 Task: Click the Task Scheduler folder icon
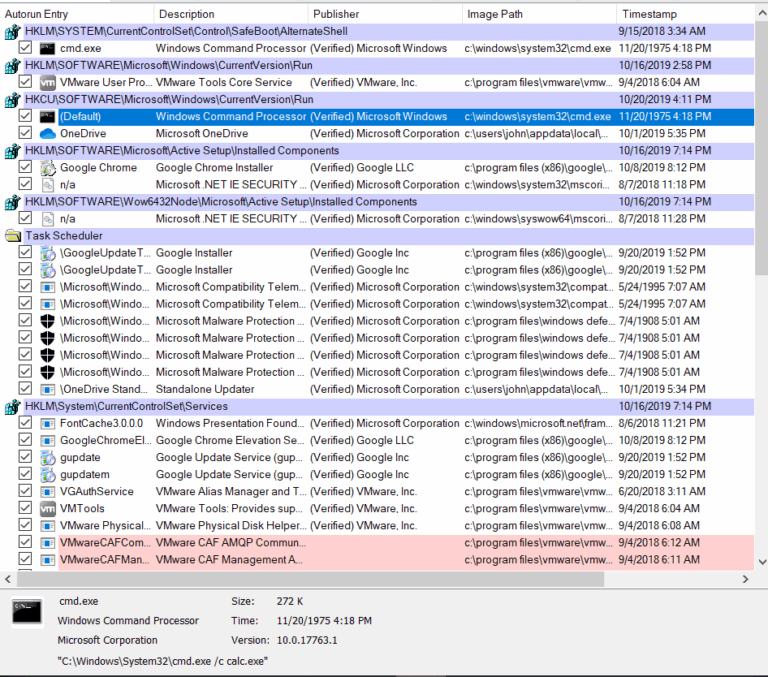tap(12, 236)
